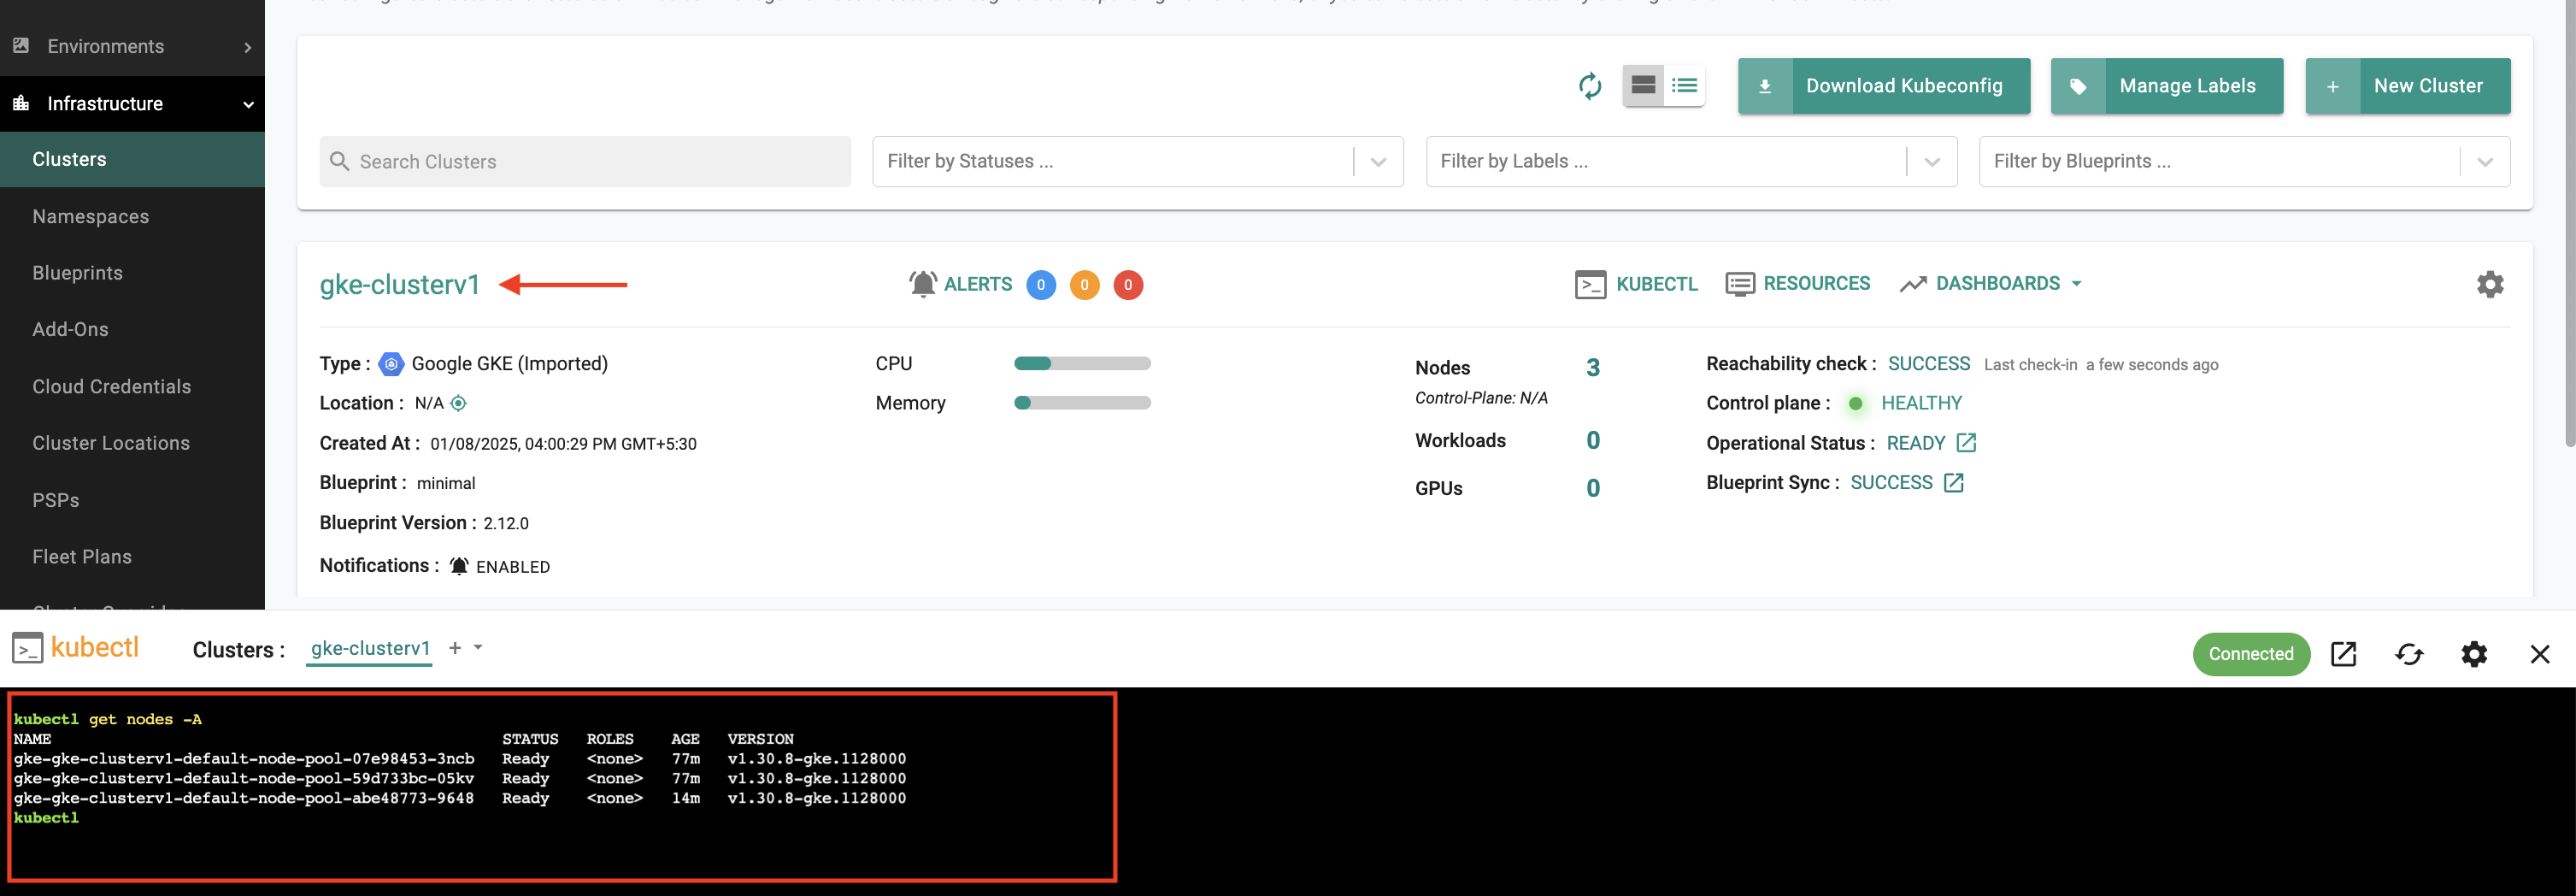2576x896 pixels.
Task: Click the Connected status badge
Action: pos(2251,654)
